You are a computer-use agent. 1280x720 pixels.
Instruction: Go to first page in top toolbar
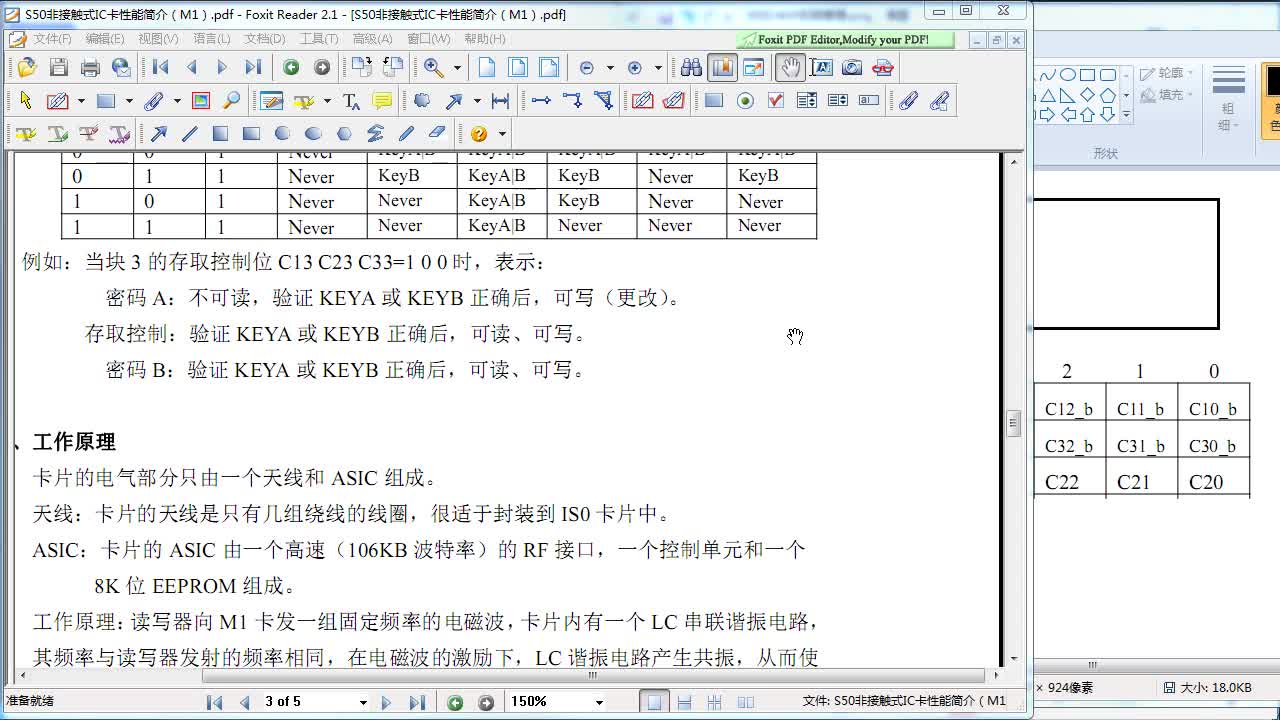(x=160, y=68)
